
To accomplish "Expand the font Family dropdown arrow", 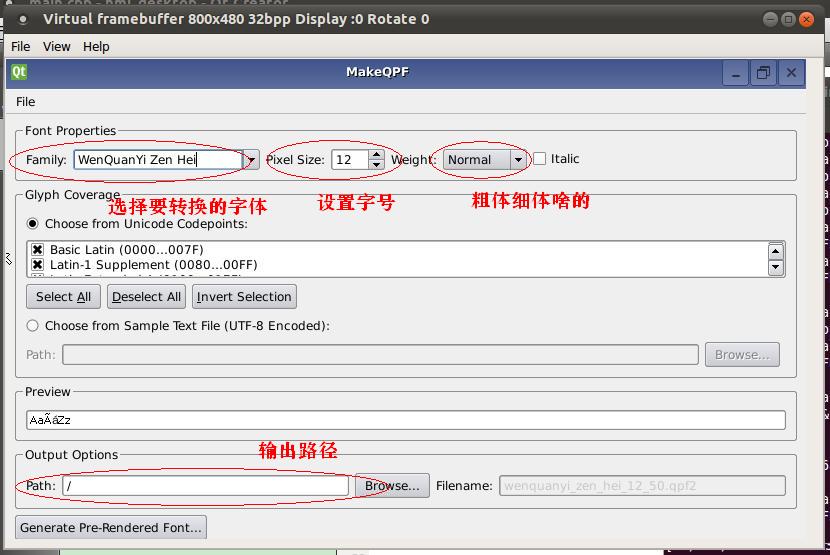I will (x=251, y=159).
